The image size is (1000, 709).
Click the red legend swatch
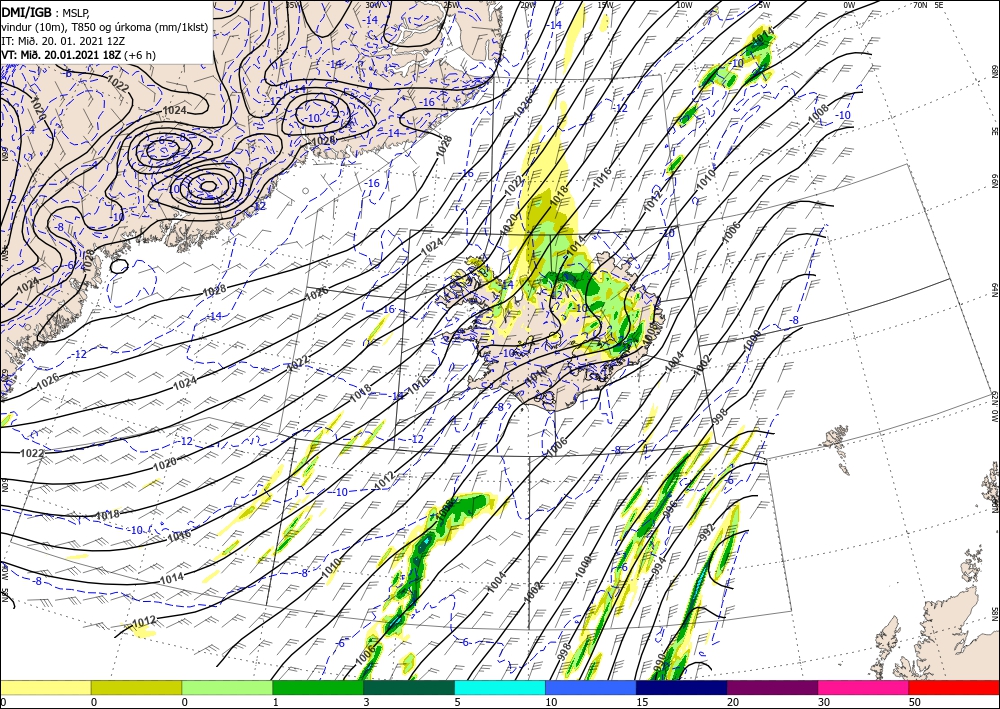[x=954, y=687]
